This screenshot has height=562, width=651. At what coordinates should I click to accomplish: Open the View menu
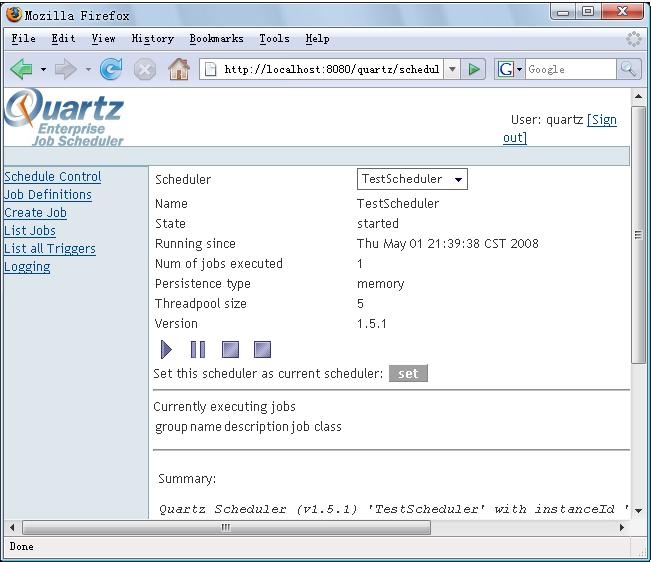[103, 39]
